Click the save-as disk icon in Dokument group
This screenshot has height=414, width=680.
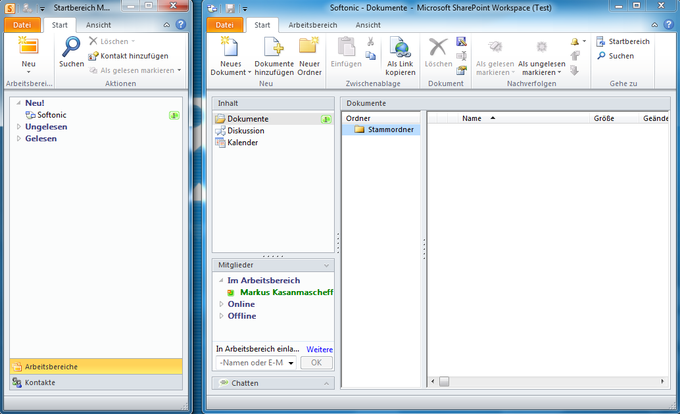[x=461, y=42]
